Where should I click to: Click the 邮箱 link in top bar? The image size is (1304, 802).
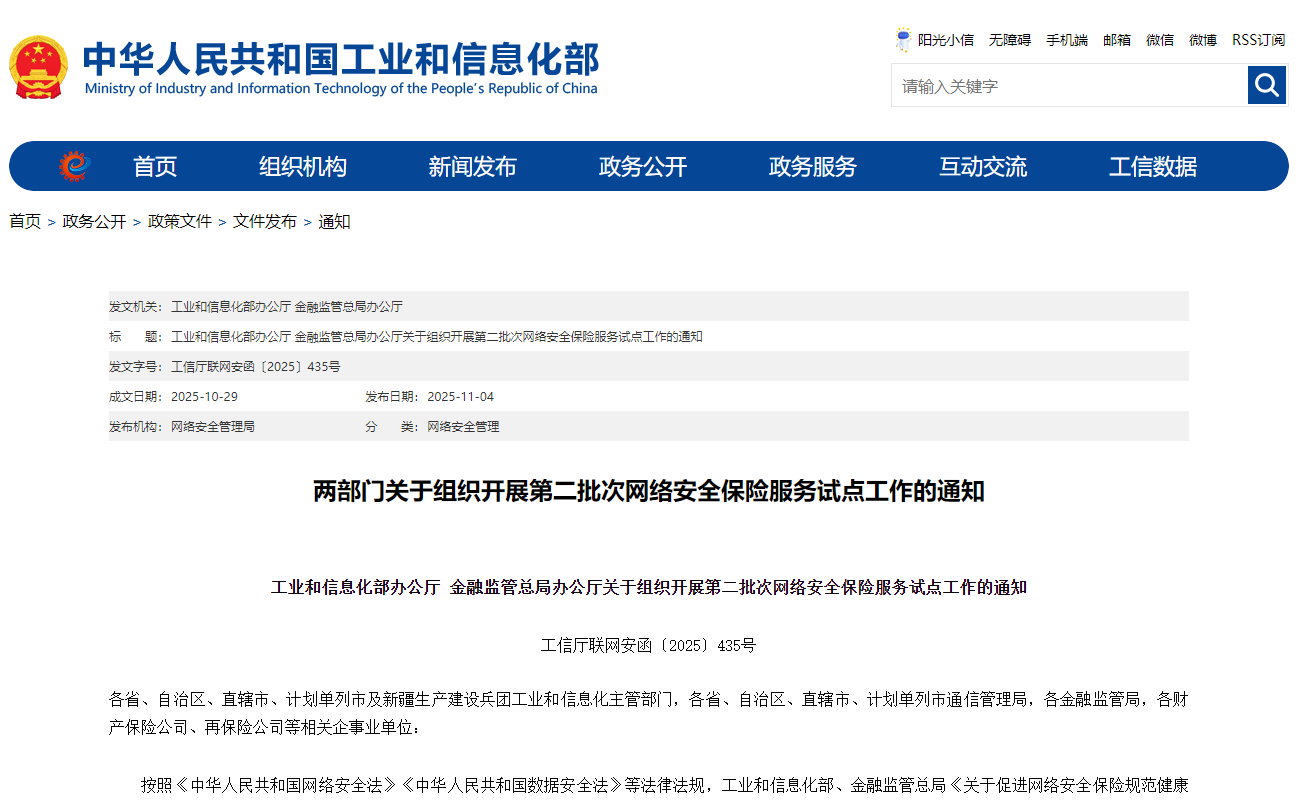point(1117,40)
